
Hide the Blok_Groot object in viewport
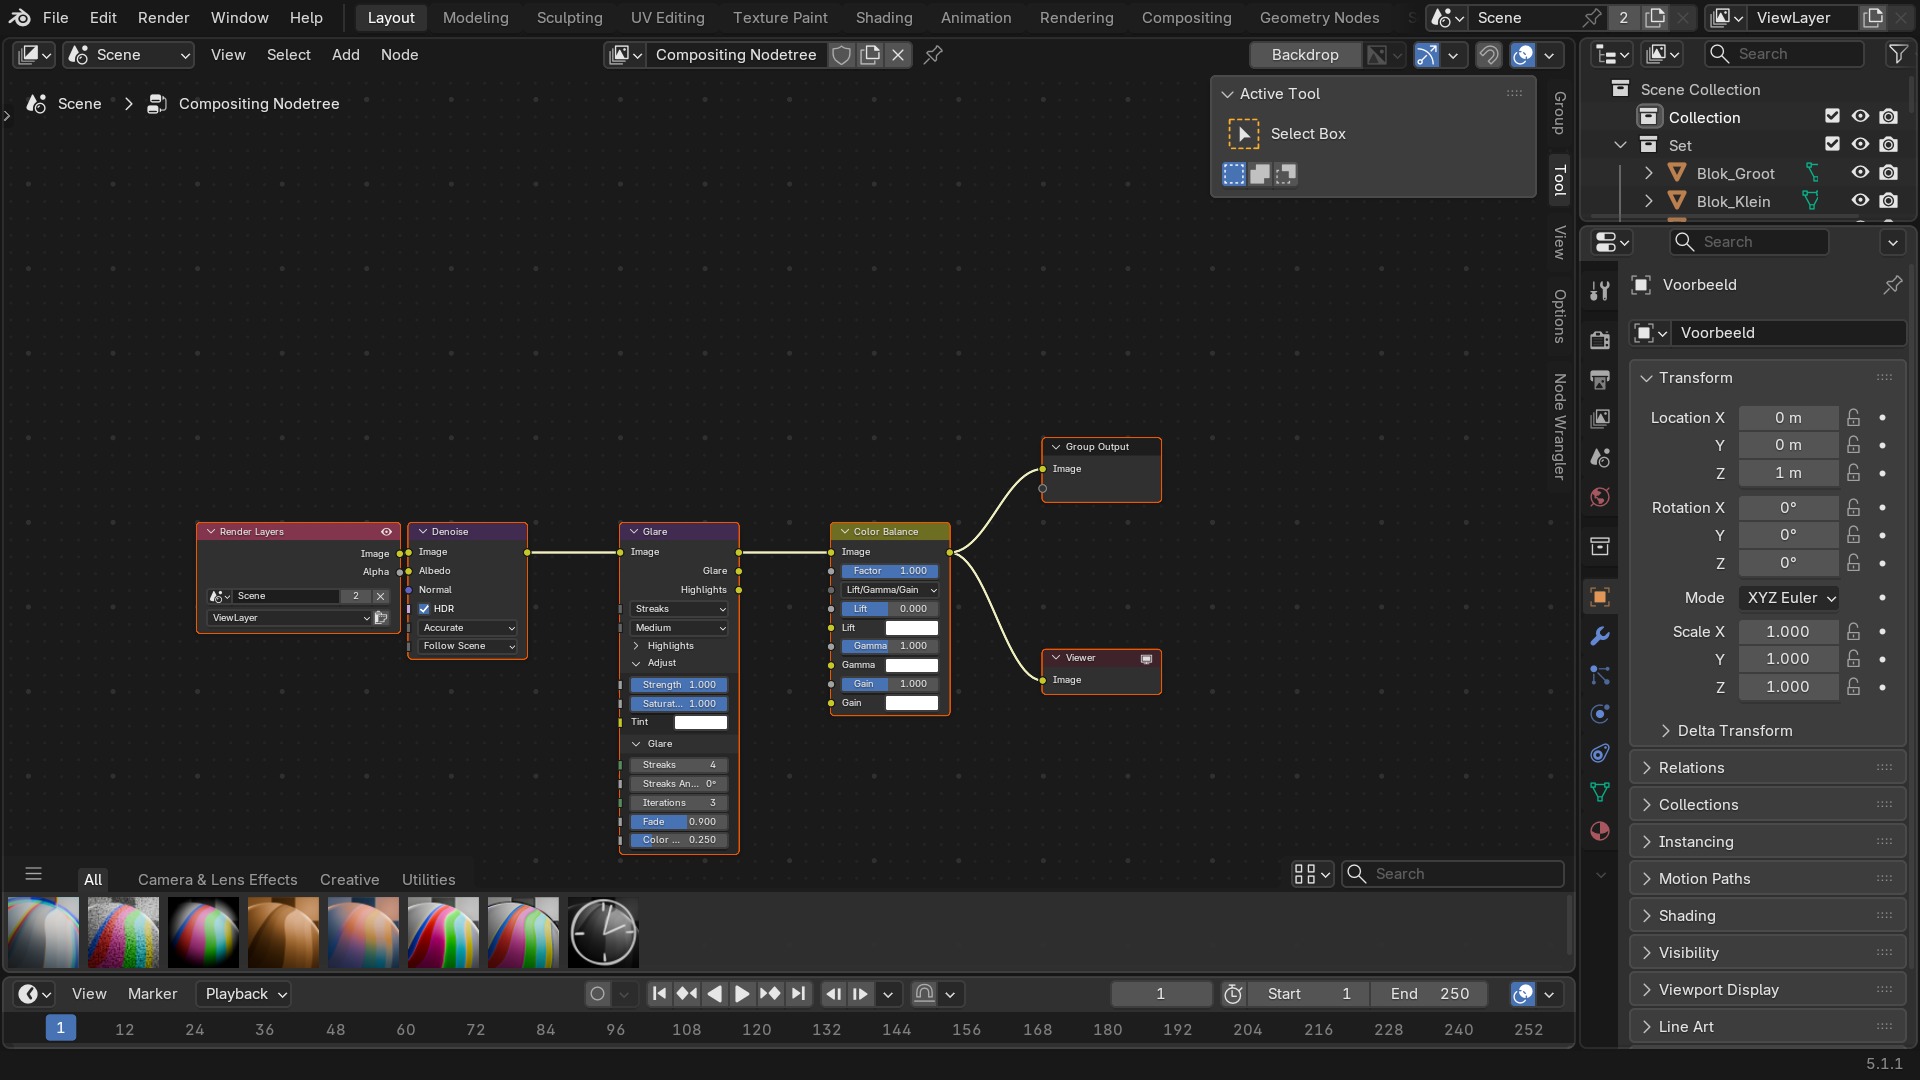[1860, 173]
